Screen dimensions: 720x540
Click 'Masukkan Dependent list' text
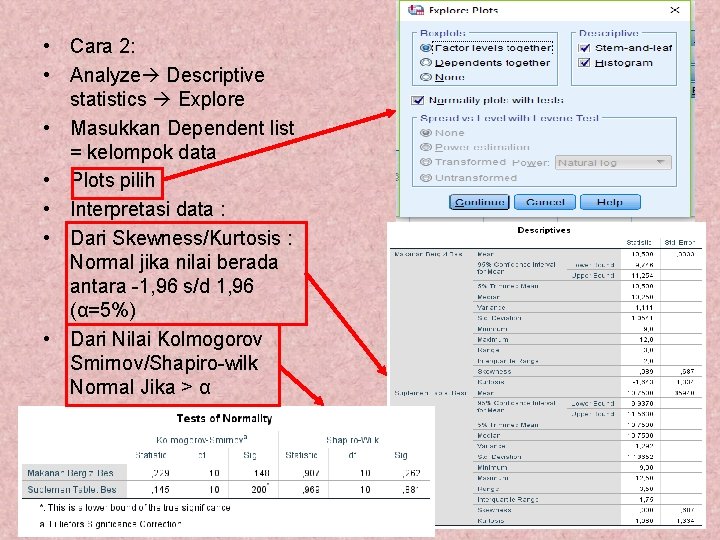tap(182, 128)
